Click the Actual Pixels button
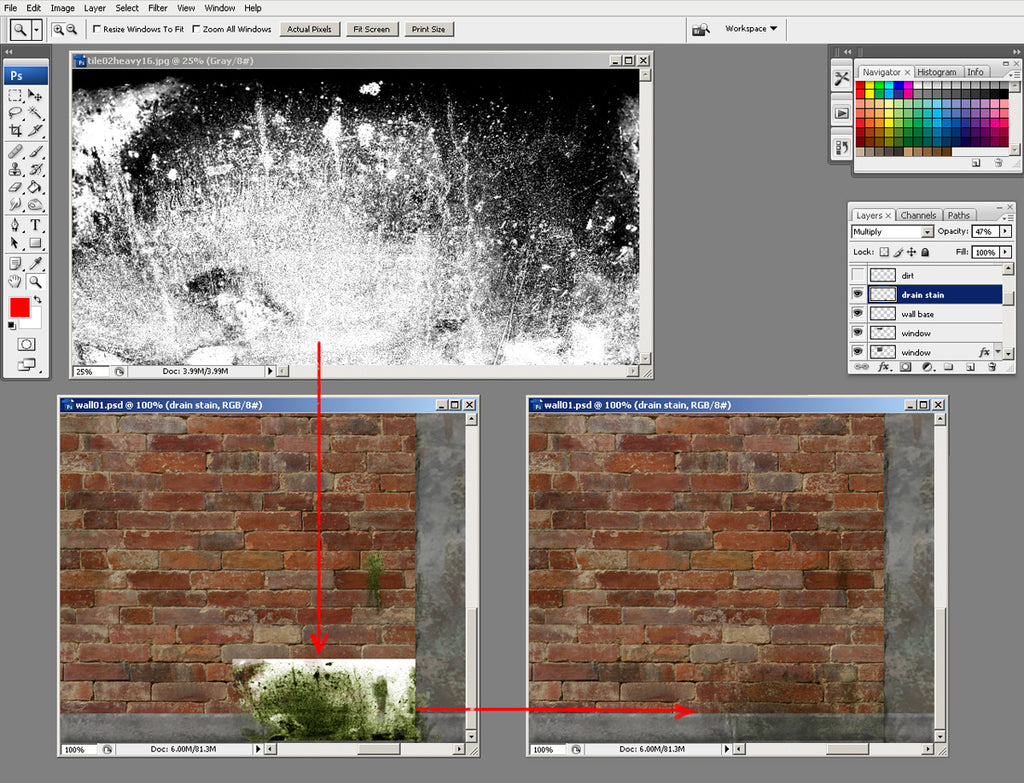 point(309,30)
